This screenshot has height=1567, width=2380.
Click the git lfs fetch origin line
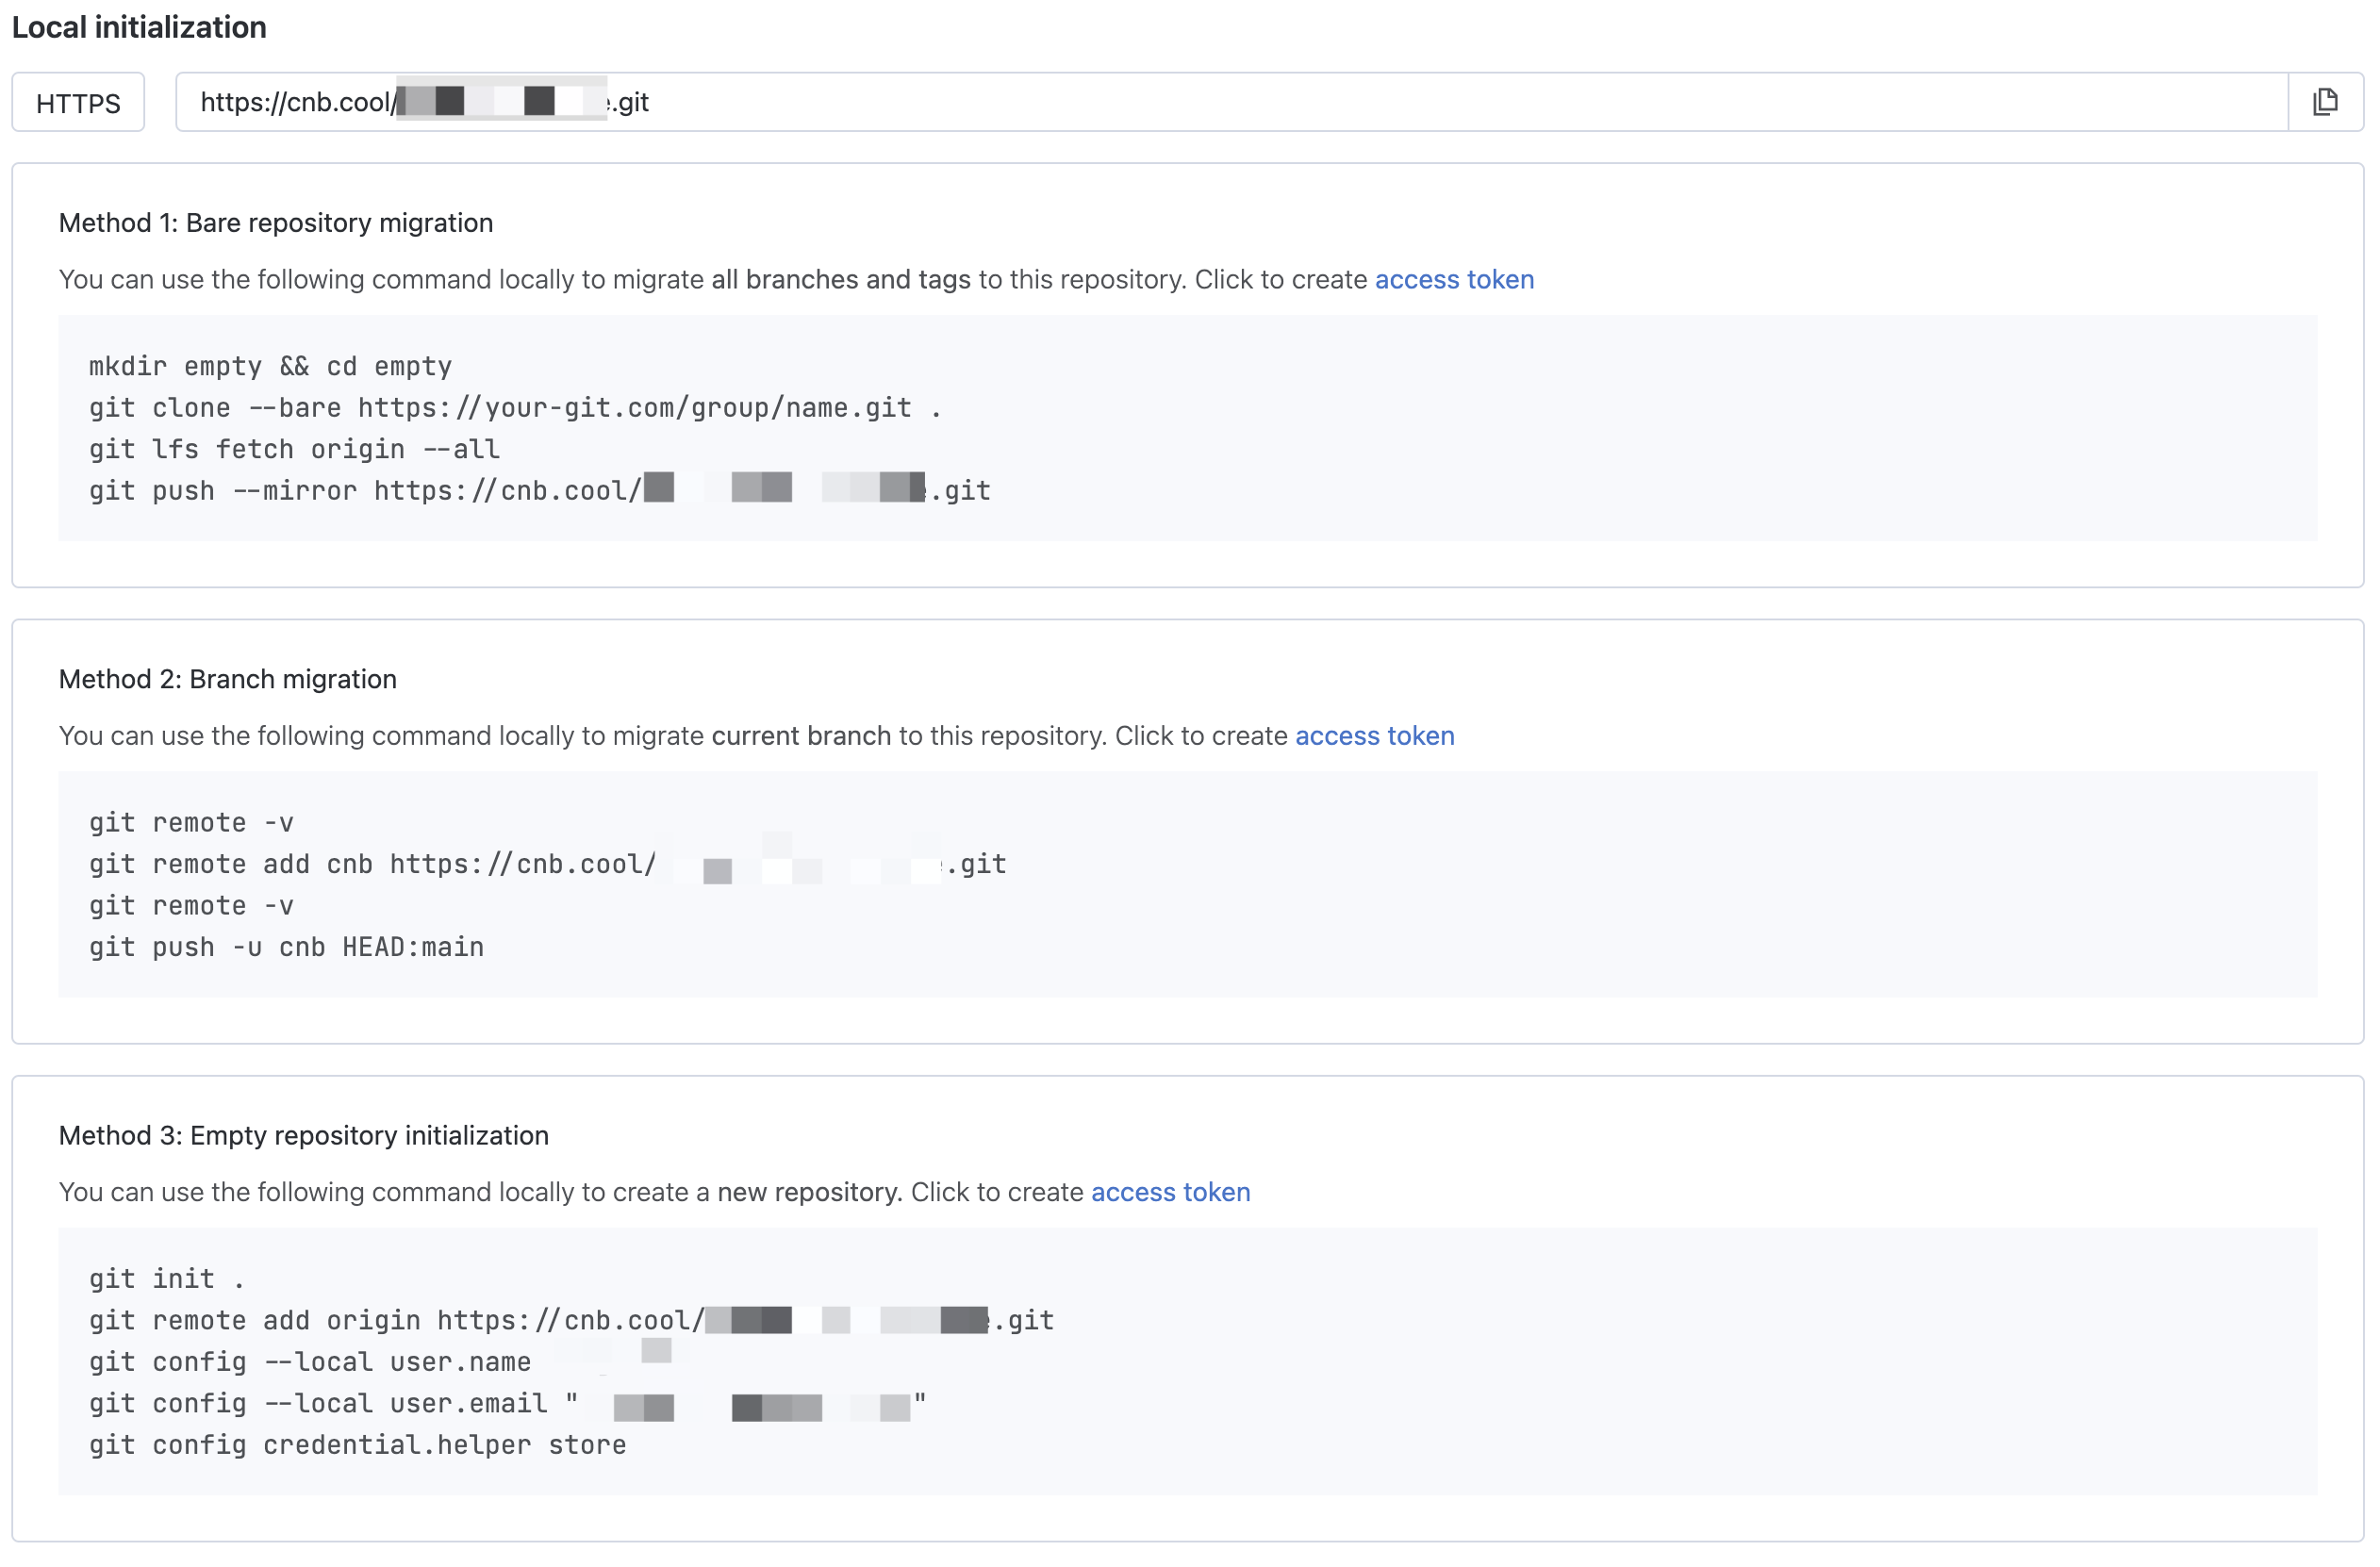(x=294, y=449)
